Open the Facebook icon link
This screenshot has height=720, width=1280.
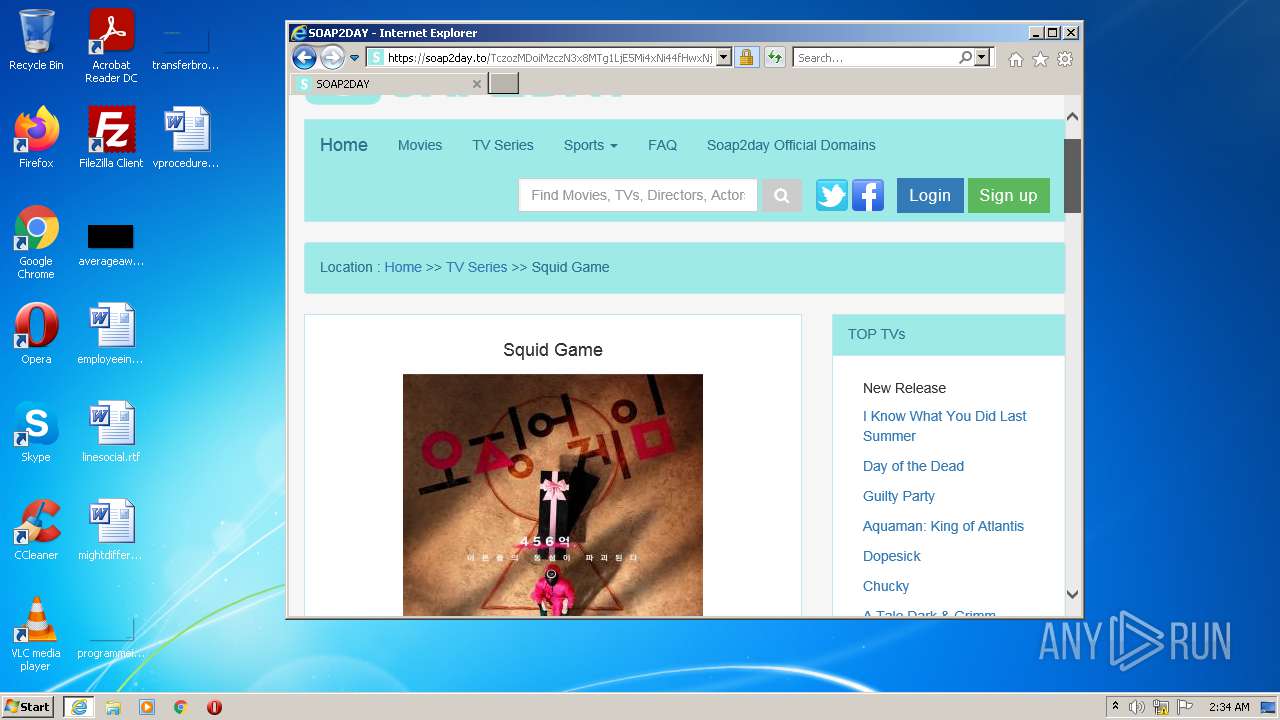(868, 195)
